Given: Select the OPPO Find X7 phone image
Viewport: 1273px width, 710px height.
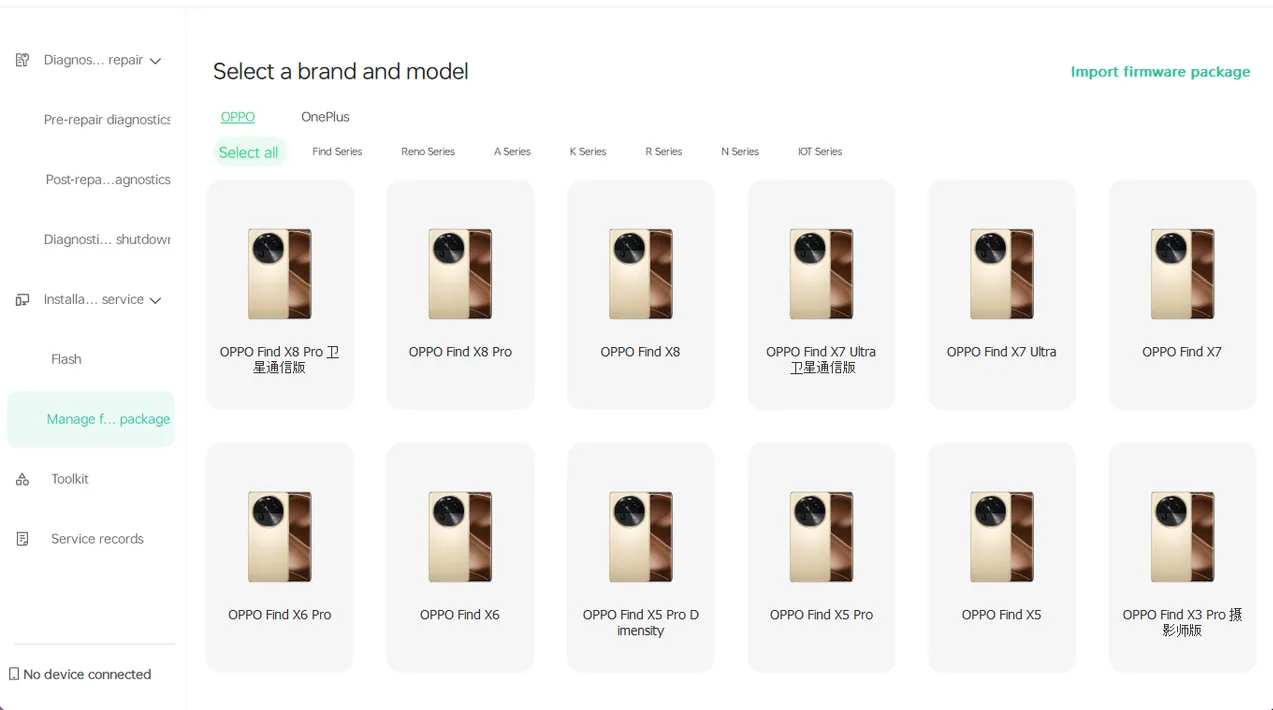Looking at the screenshot, I should 1182,274.
